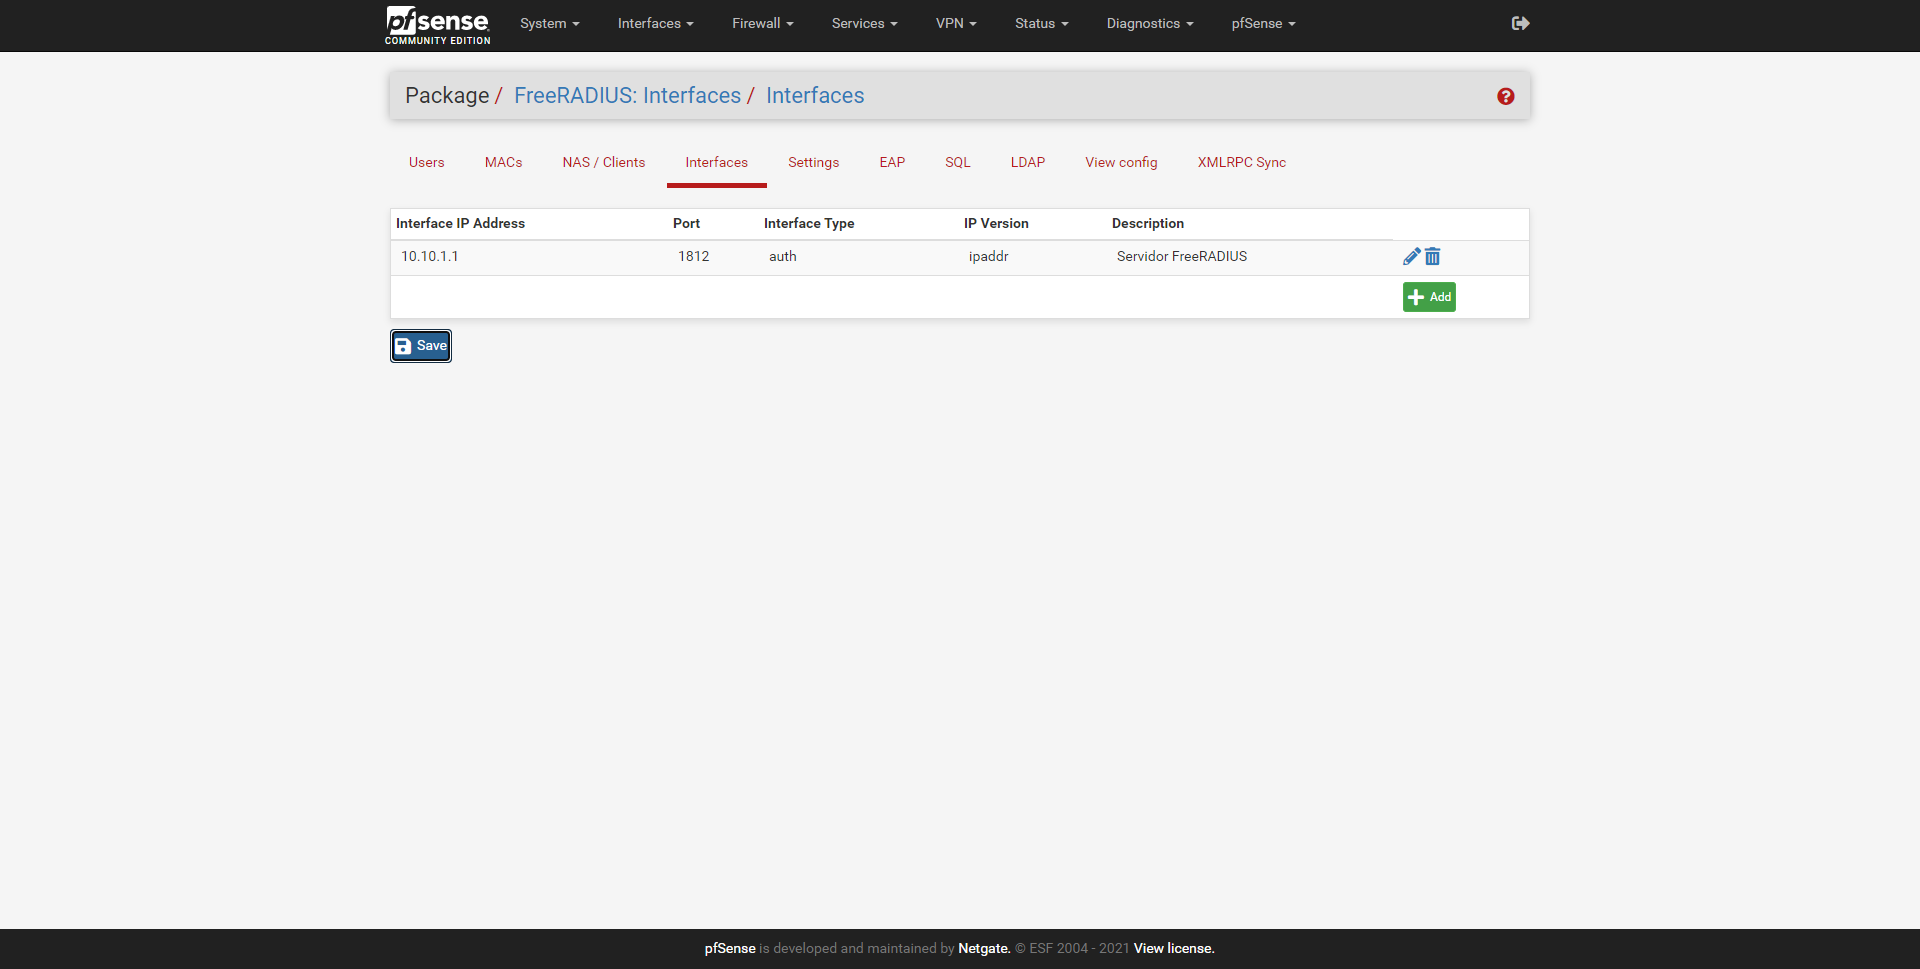The image size is (1920, 969).
Task: Open the EAP tab
Action: coord(892,162)
